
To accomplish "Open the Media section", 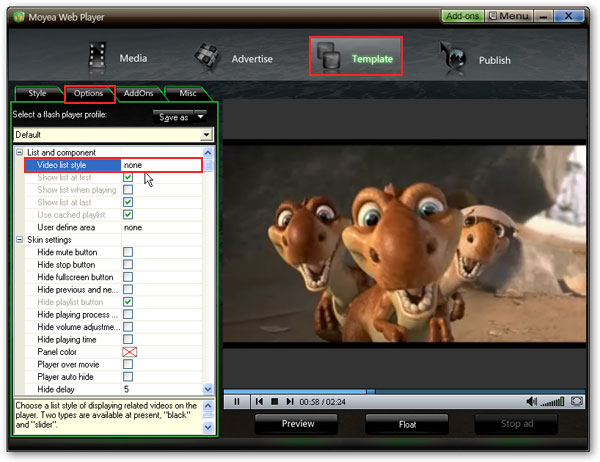I will [x=118, y=58].
